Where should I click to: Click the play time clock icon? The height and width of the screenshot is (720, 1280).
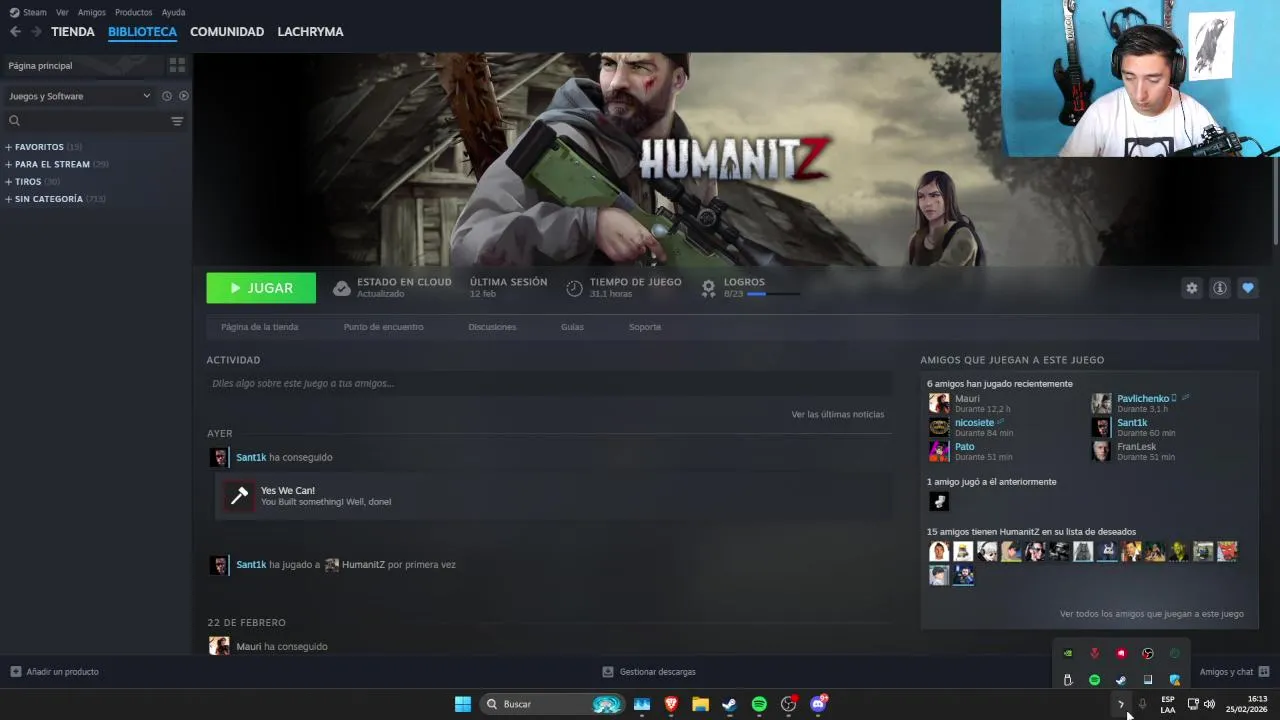coord(574,288)
